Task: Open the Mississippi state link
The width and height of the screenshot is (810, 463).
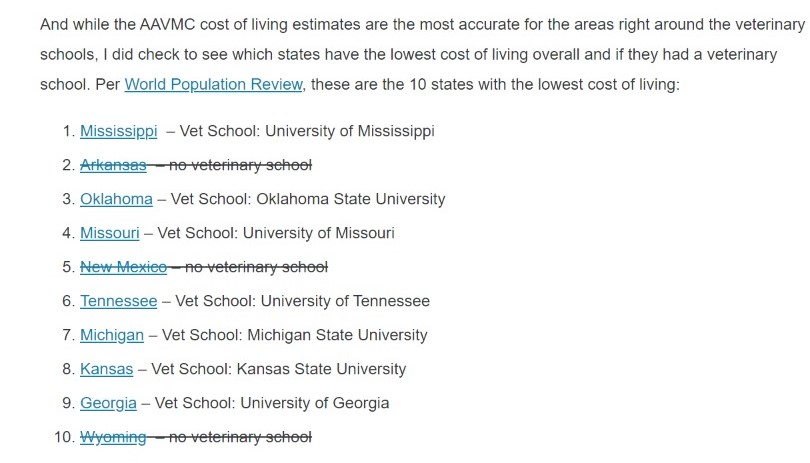Action: click(118, 131)
